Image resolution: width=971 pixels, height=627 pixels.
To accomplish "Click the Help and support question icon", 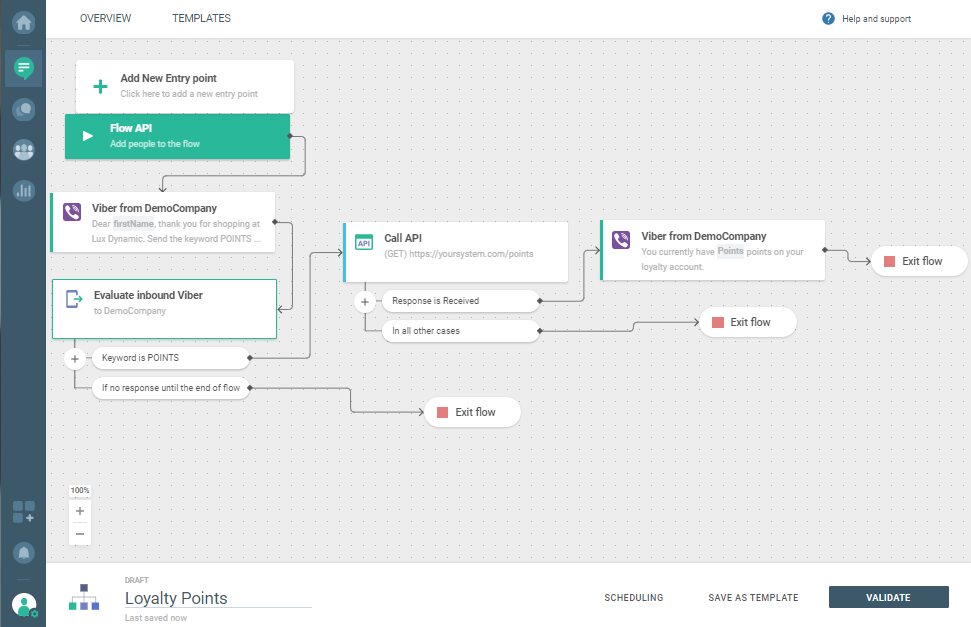I will coord(828,19).
